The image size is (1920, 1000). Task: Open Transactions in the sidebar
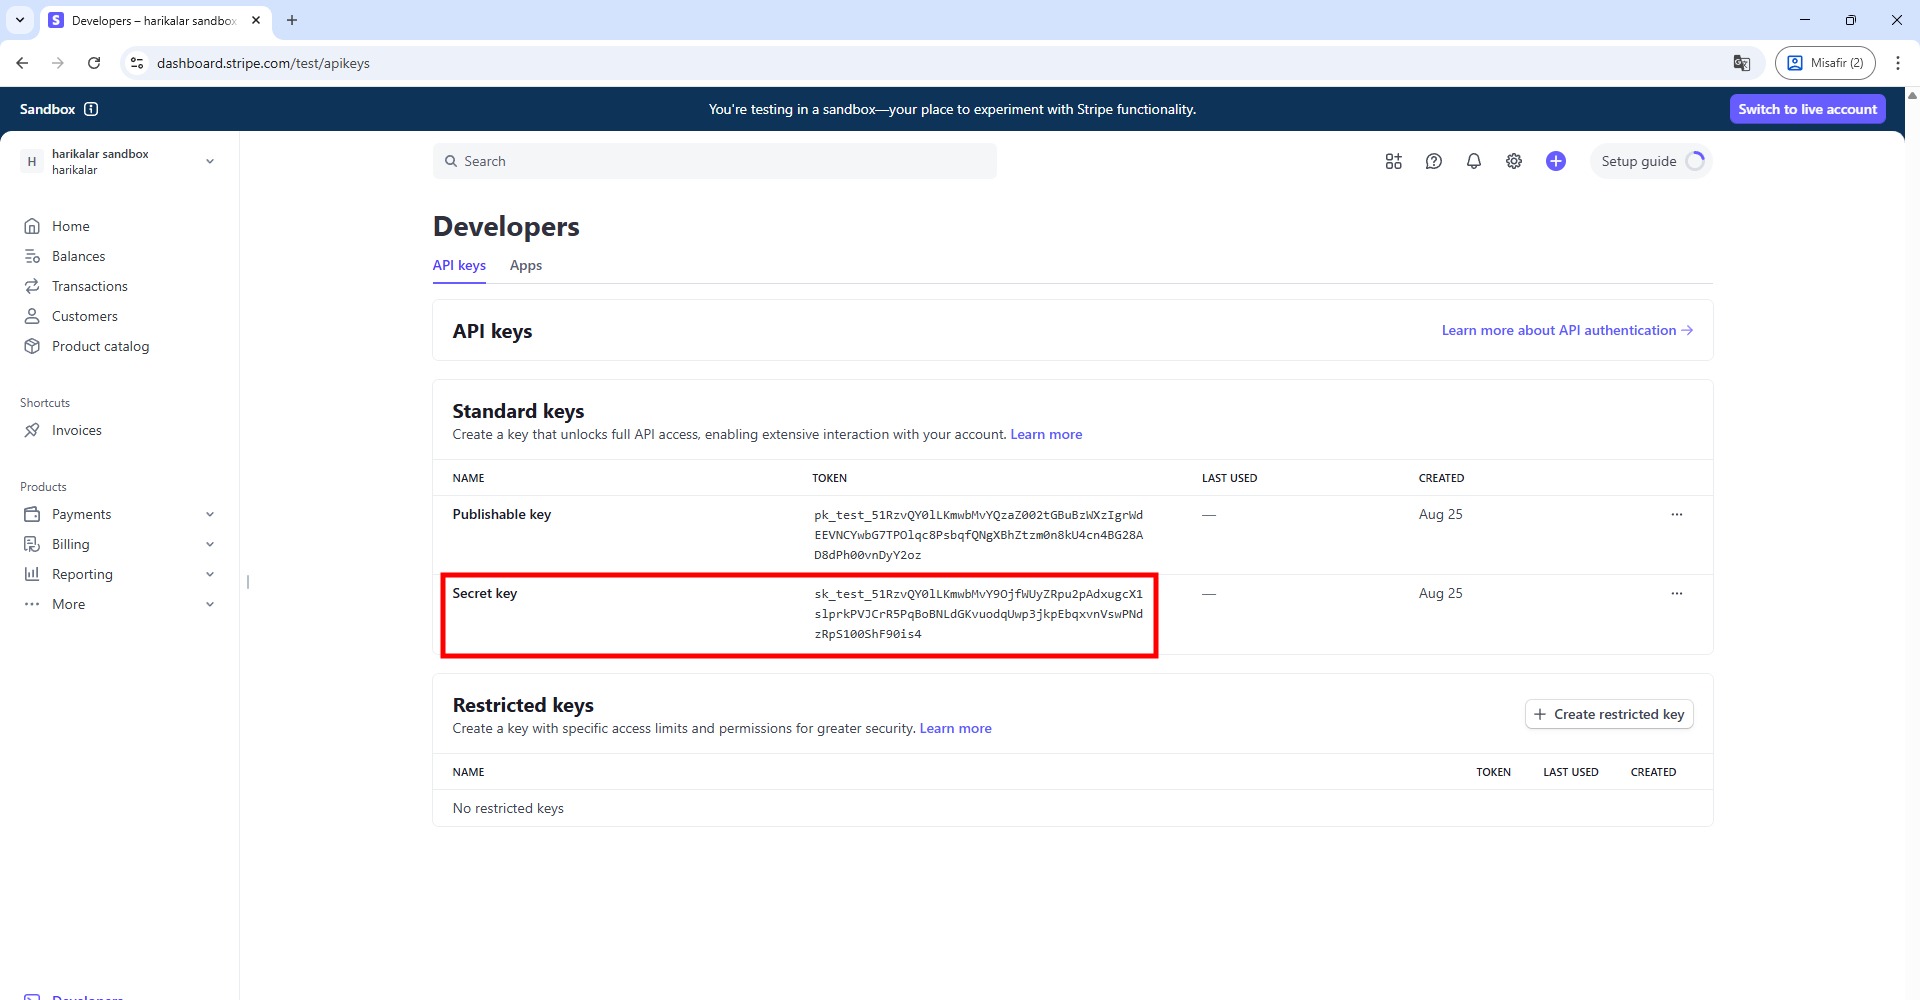pos(89,286)
